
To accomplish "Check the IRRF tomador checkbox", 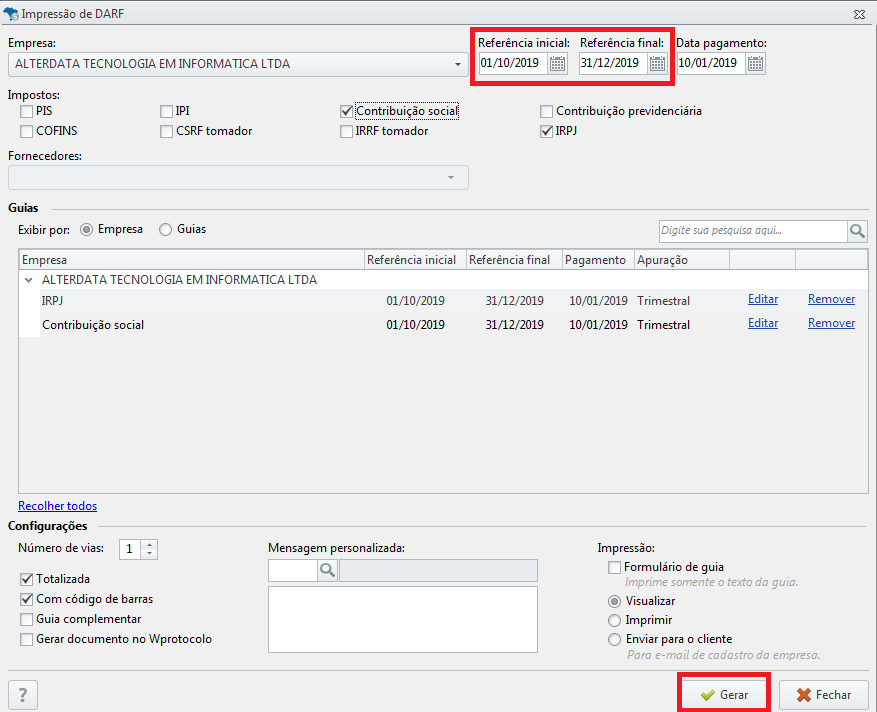I will coord(347,131).
